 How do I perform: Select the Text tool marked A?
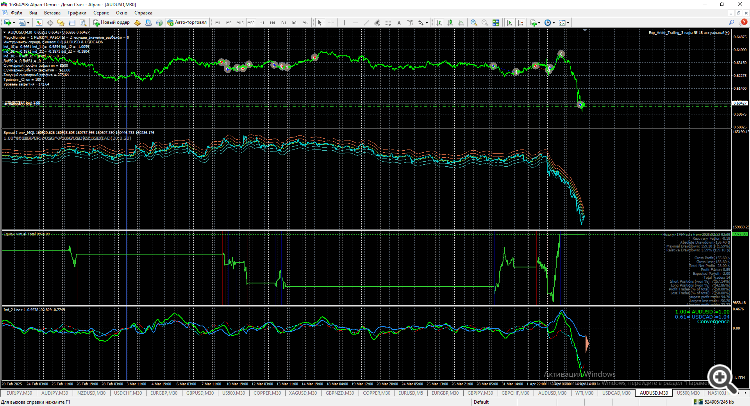tap(399, 22)
